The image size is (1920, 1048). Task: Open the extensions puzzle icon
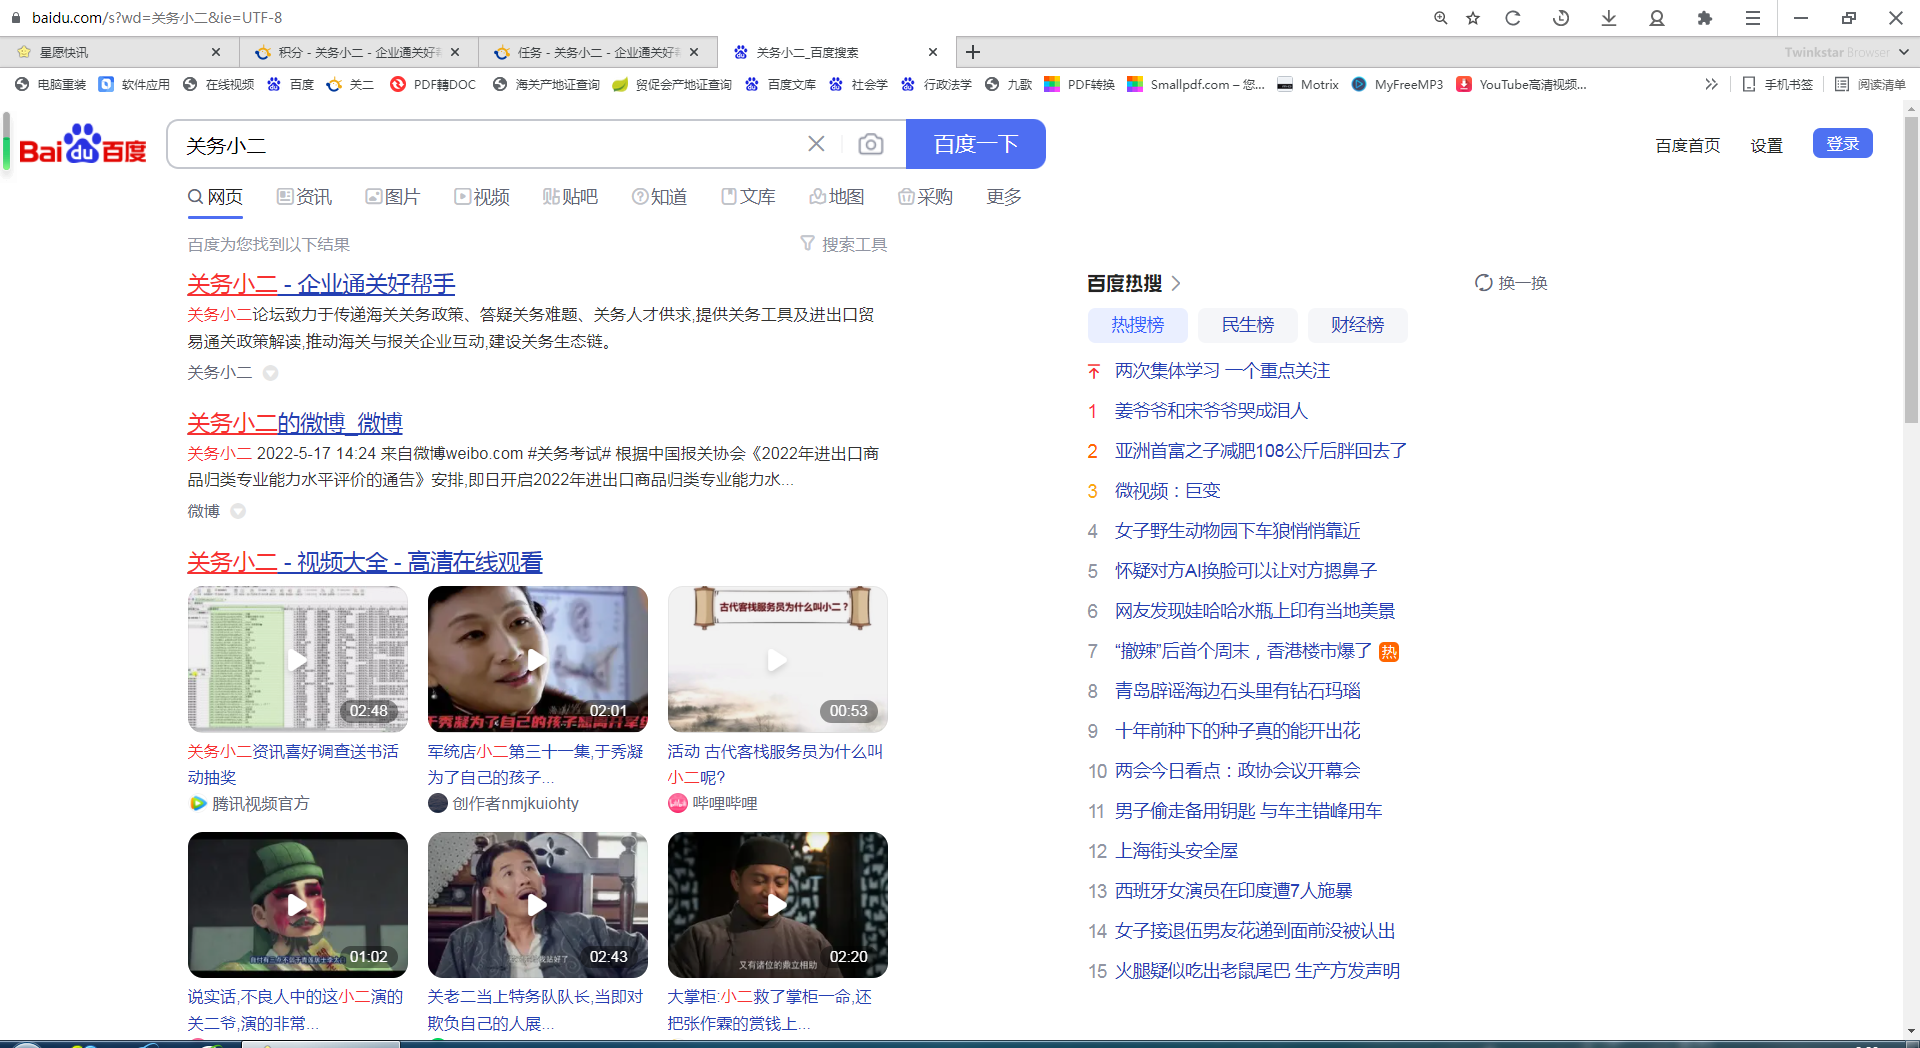[x=1705, y=18]
